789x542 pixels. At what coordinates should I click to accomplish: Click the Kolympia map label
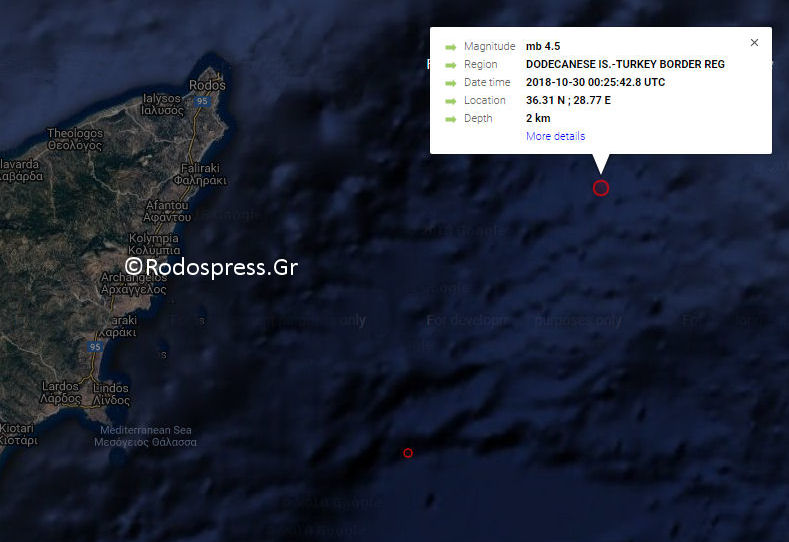(x=154, y=244)
